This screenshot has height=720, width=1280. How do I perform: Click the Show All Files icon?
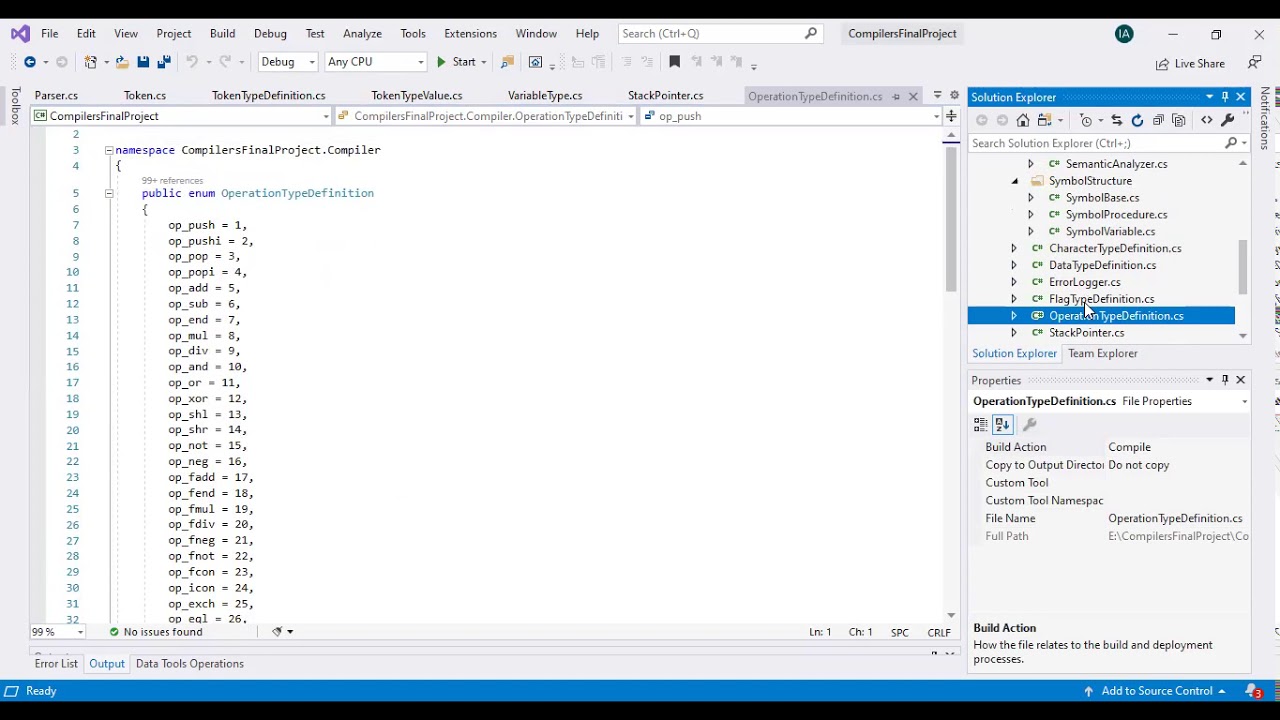pyautogui.click(x=1179, y=120)
